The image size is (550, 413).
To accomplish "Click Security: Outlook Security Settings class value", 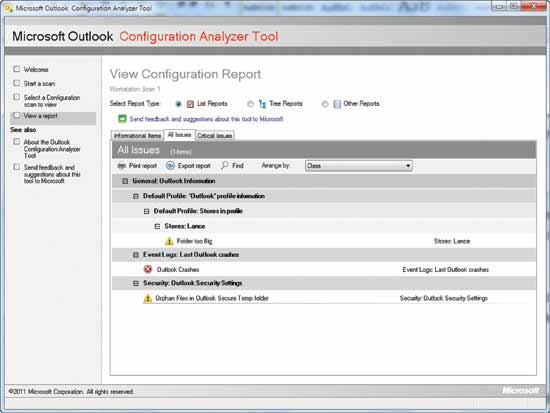I will [x=443, y=298].
